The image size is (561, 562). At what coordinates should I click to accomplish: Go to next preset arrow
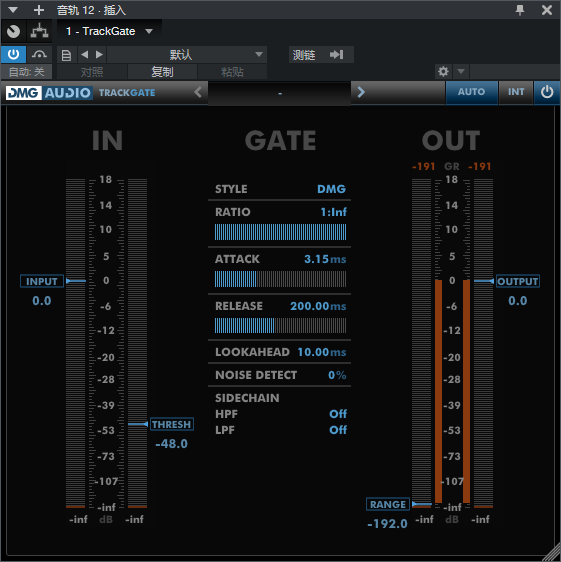pos(99,54)
